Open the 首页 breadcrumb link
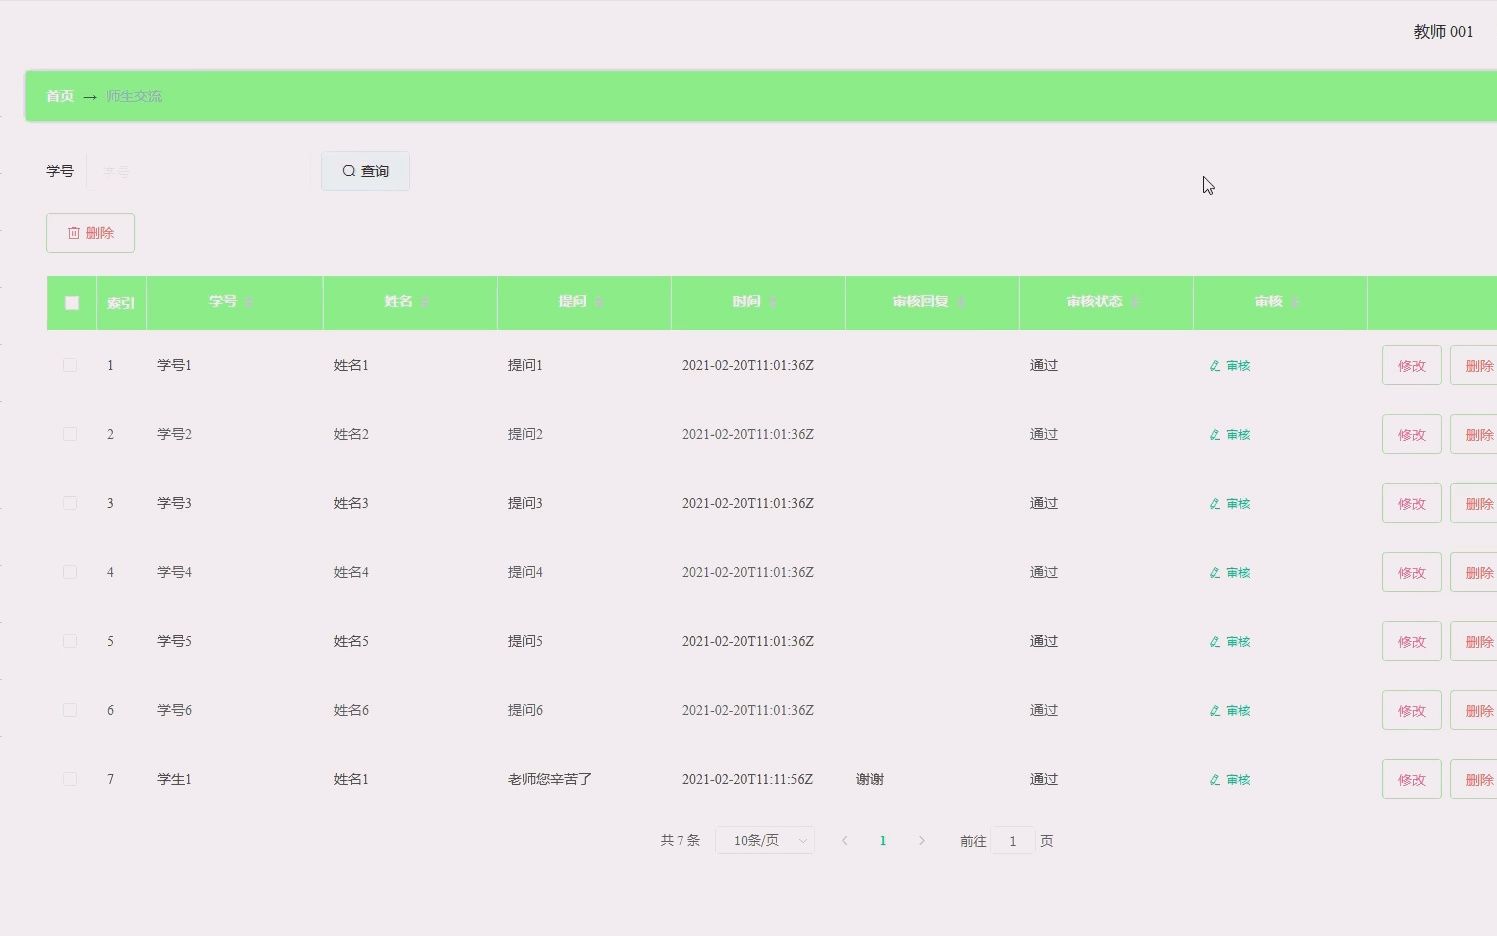Image resolution: width=1497 pixels, height=936 pixels. [59, 96]
